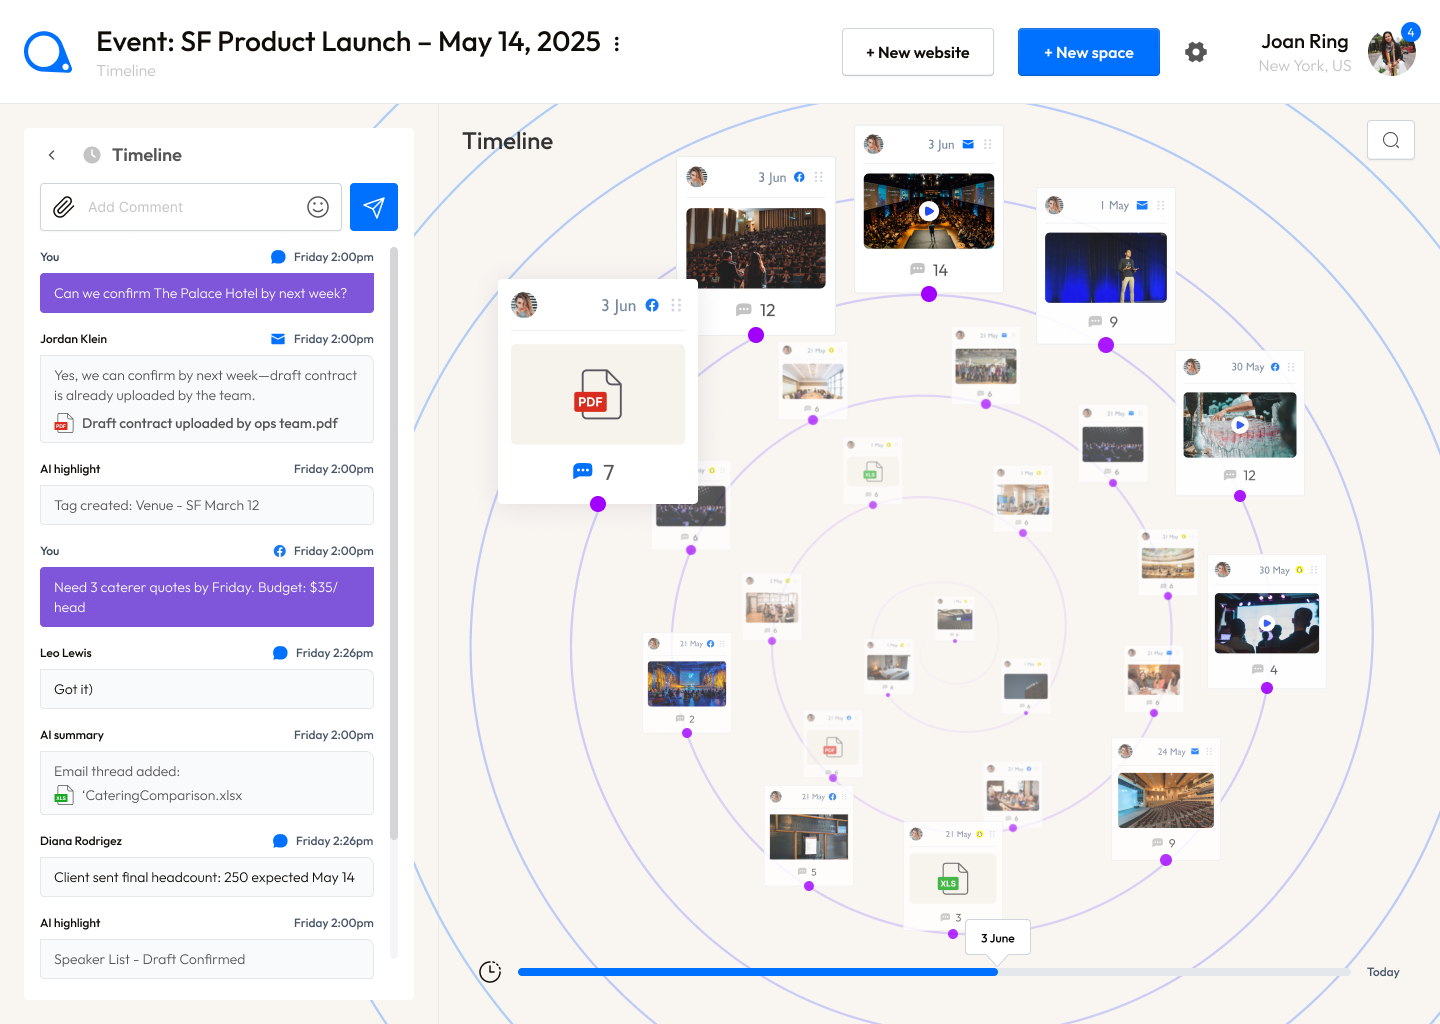The image size is (1440, 1024).
Task: Click the New website button
Action: coord(917,52)
